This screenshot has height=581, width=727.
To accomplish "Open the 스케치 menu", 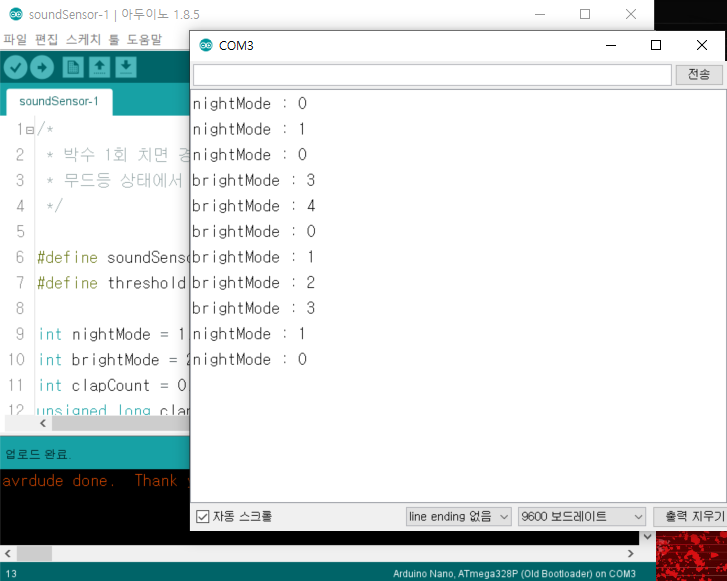I will [83, 40].
